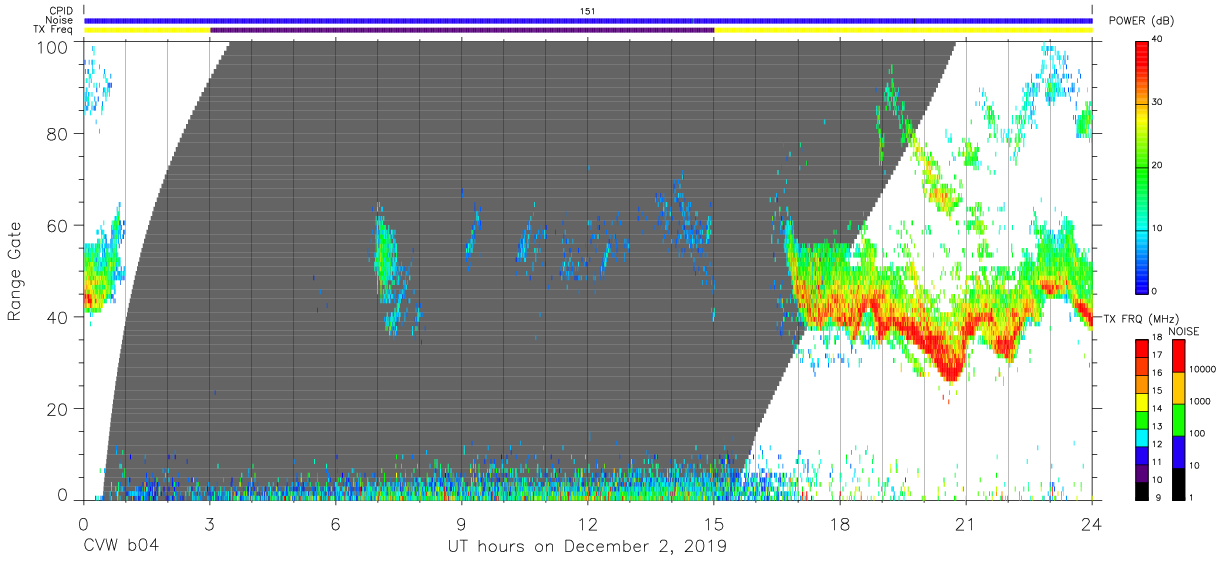Click the purple segment of TX Freq bar
Image resolution: width=1228 pixels, height=567 pixels.
[462, 30]
